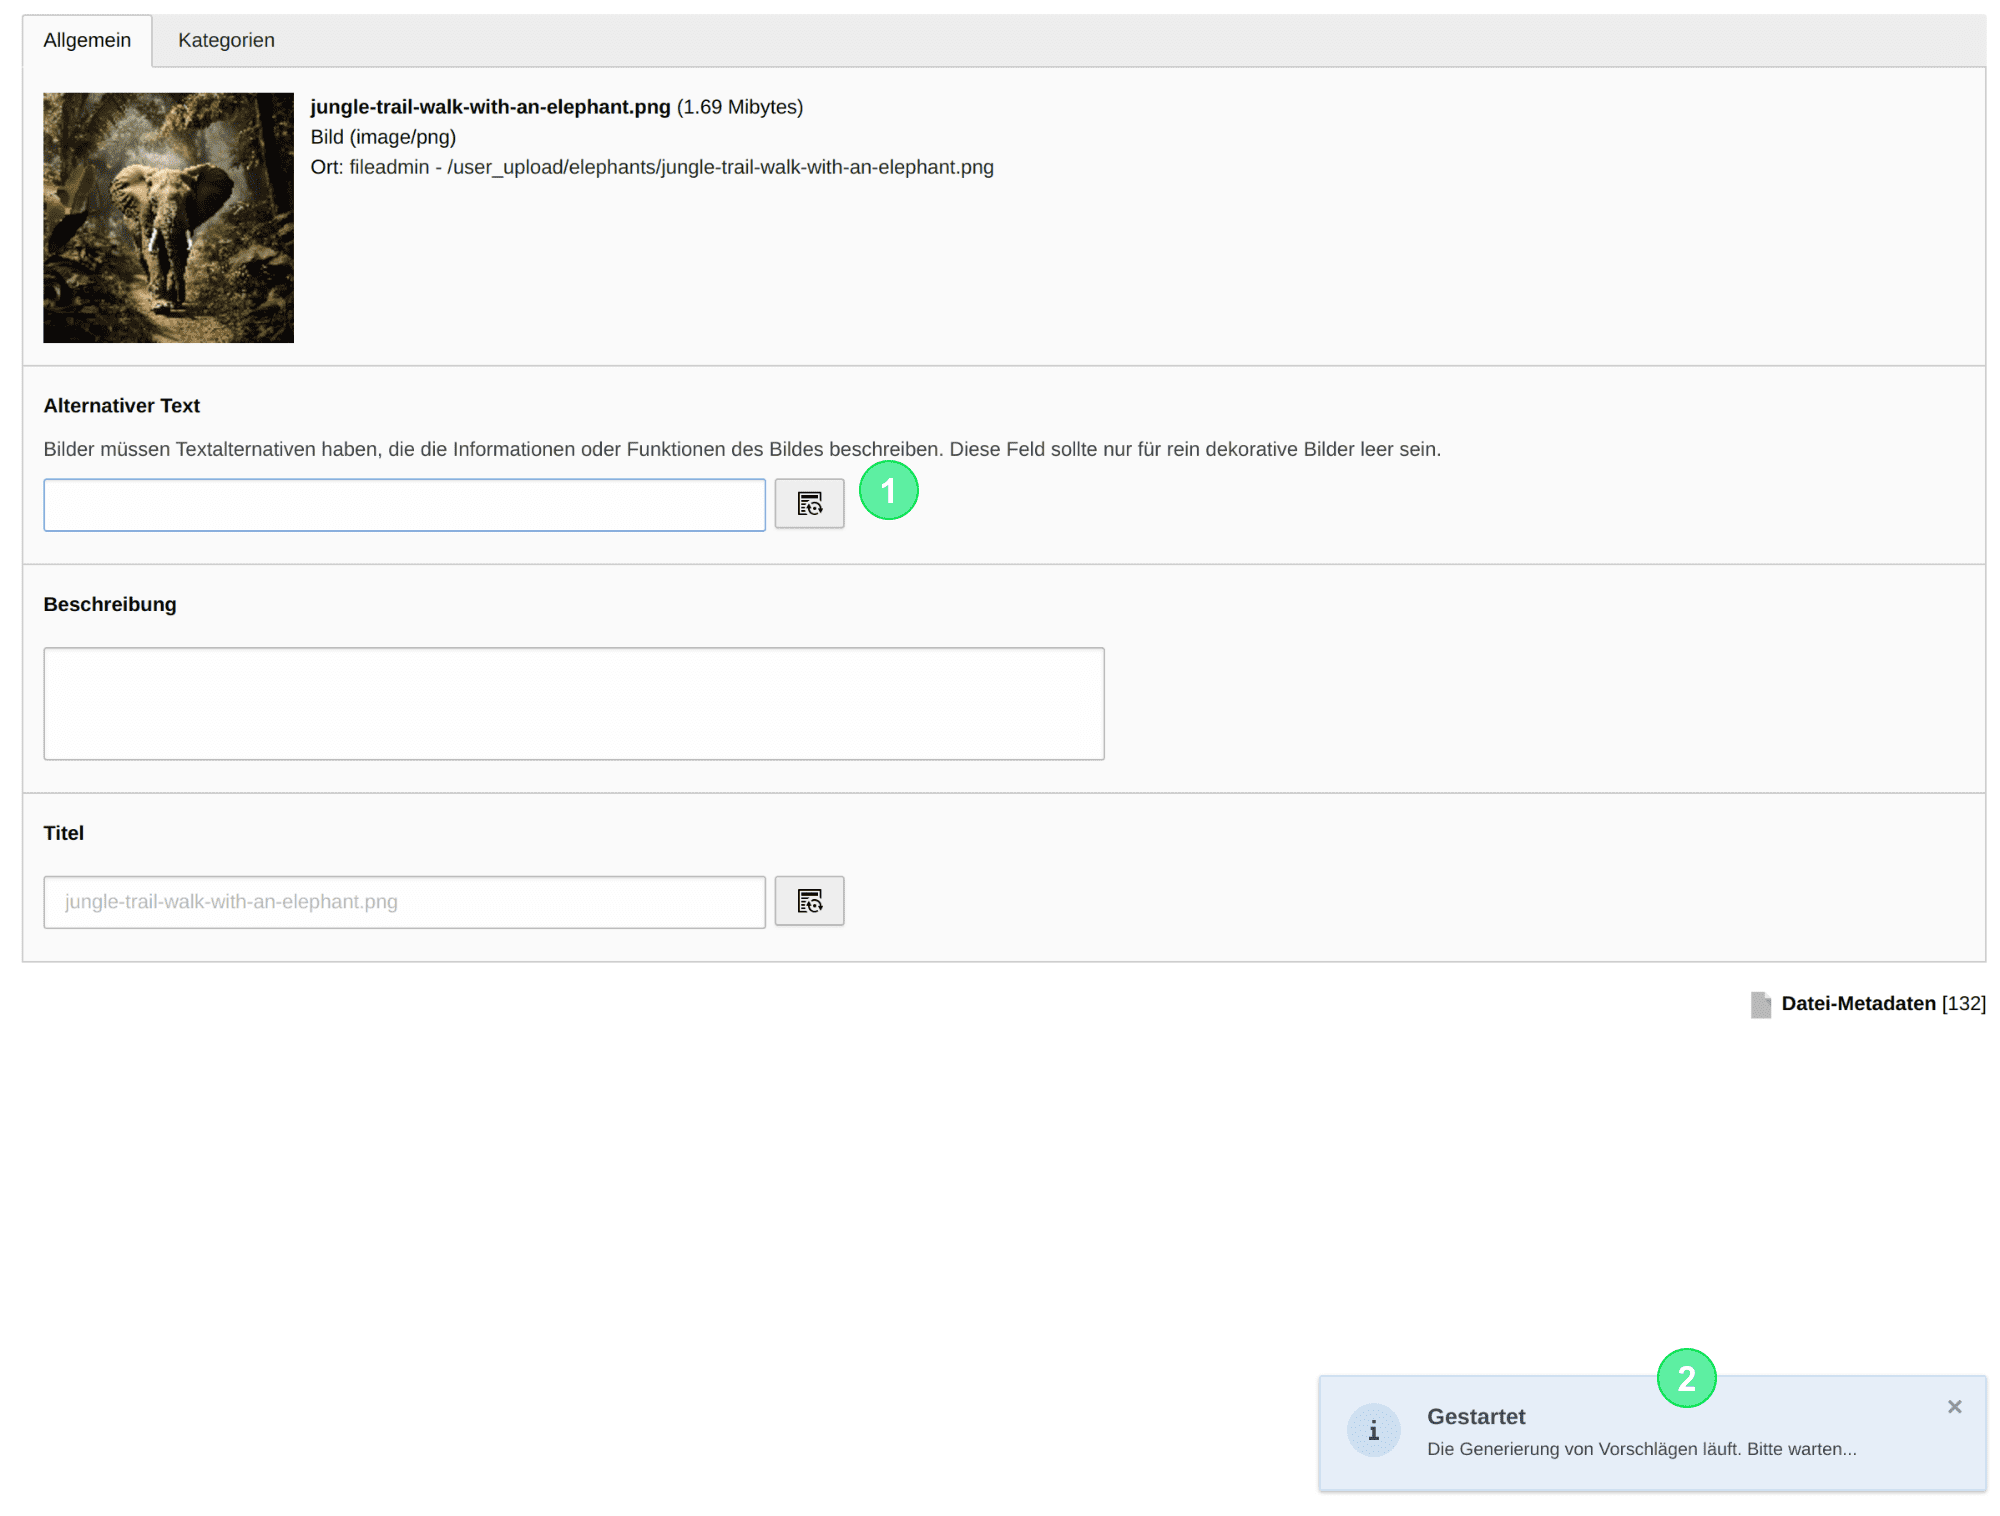Click the Gestartet notification title
The width and height of the screenshot is (2000, 1516).
[1476, 1417]
